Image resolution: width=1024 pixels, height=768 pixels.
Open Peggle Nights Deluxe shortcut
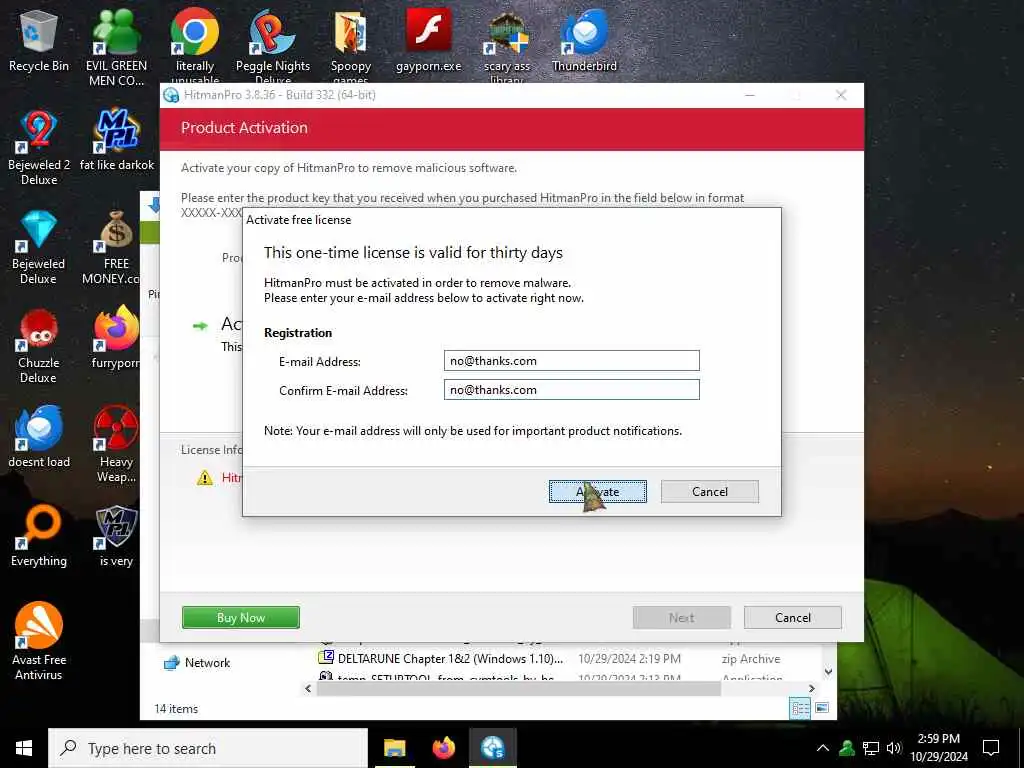273,46
